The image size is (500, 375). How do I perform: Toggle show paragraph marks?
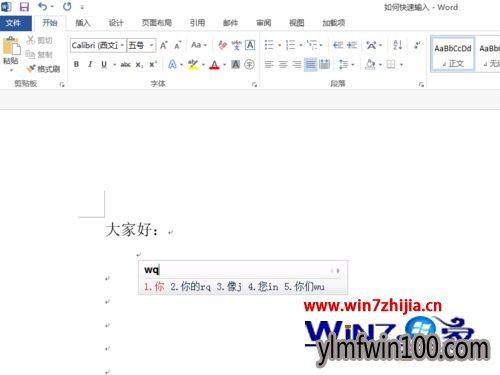pos(417,45)
